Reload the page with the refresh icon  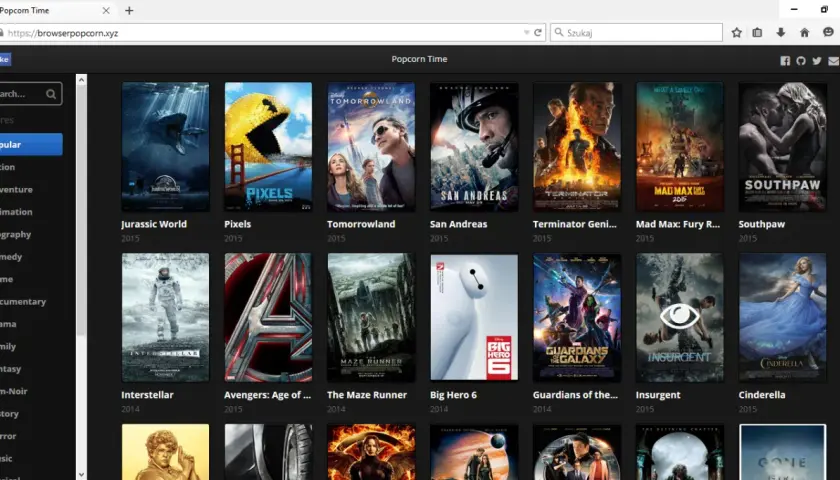click(x=538, y=33)
